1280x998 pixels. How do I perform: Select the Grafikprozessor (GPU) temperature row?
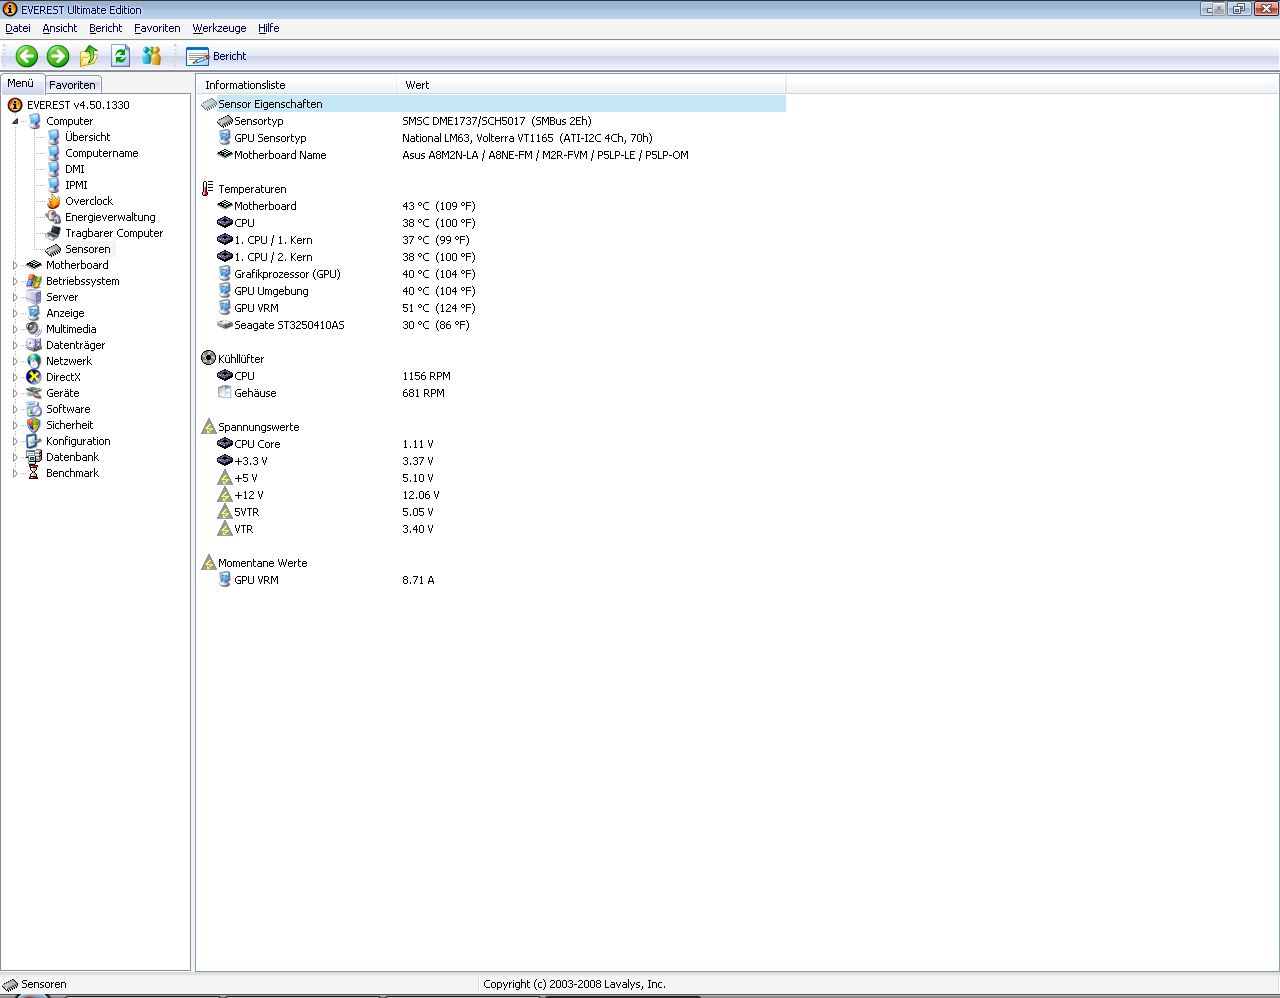[x=492, y=274]
